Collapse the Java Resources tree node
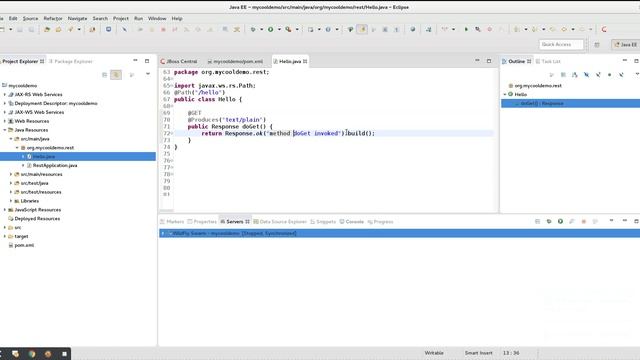Screen dimensions: 640x360 click(x=5, y=130)
